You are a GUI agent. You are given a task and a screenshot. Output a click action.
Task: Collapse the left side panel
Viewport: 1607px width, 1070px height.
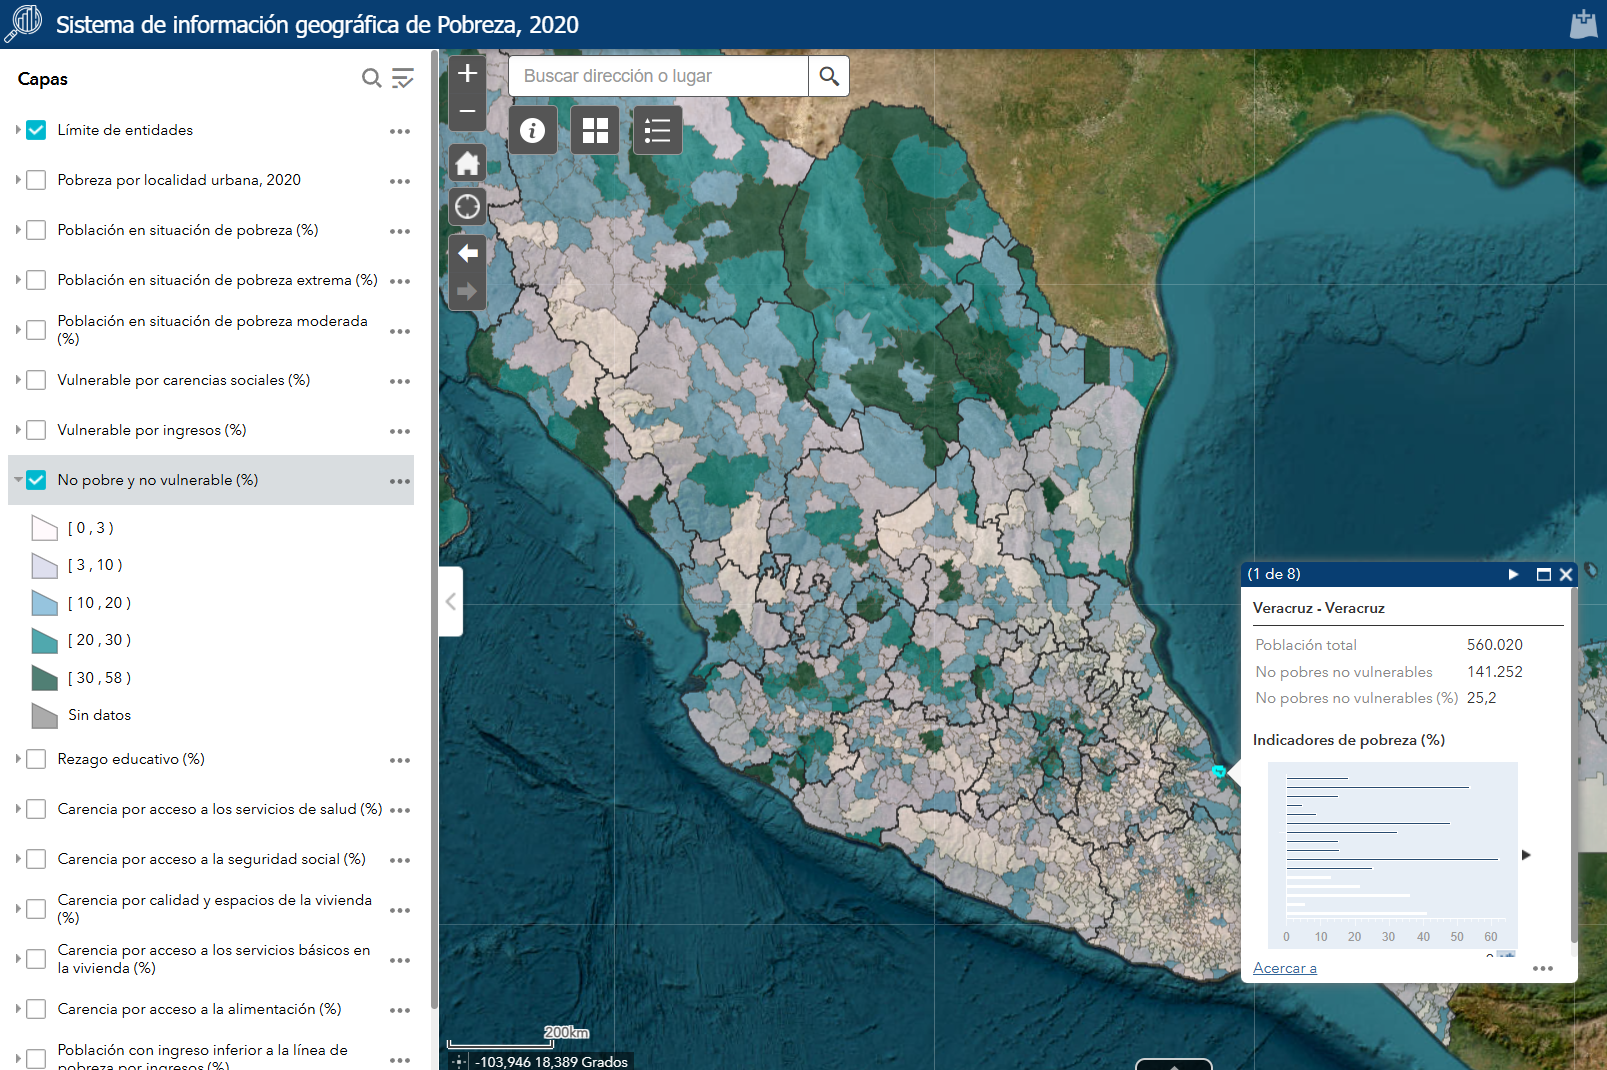[x=451, y=601]
